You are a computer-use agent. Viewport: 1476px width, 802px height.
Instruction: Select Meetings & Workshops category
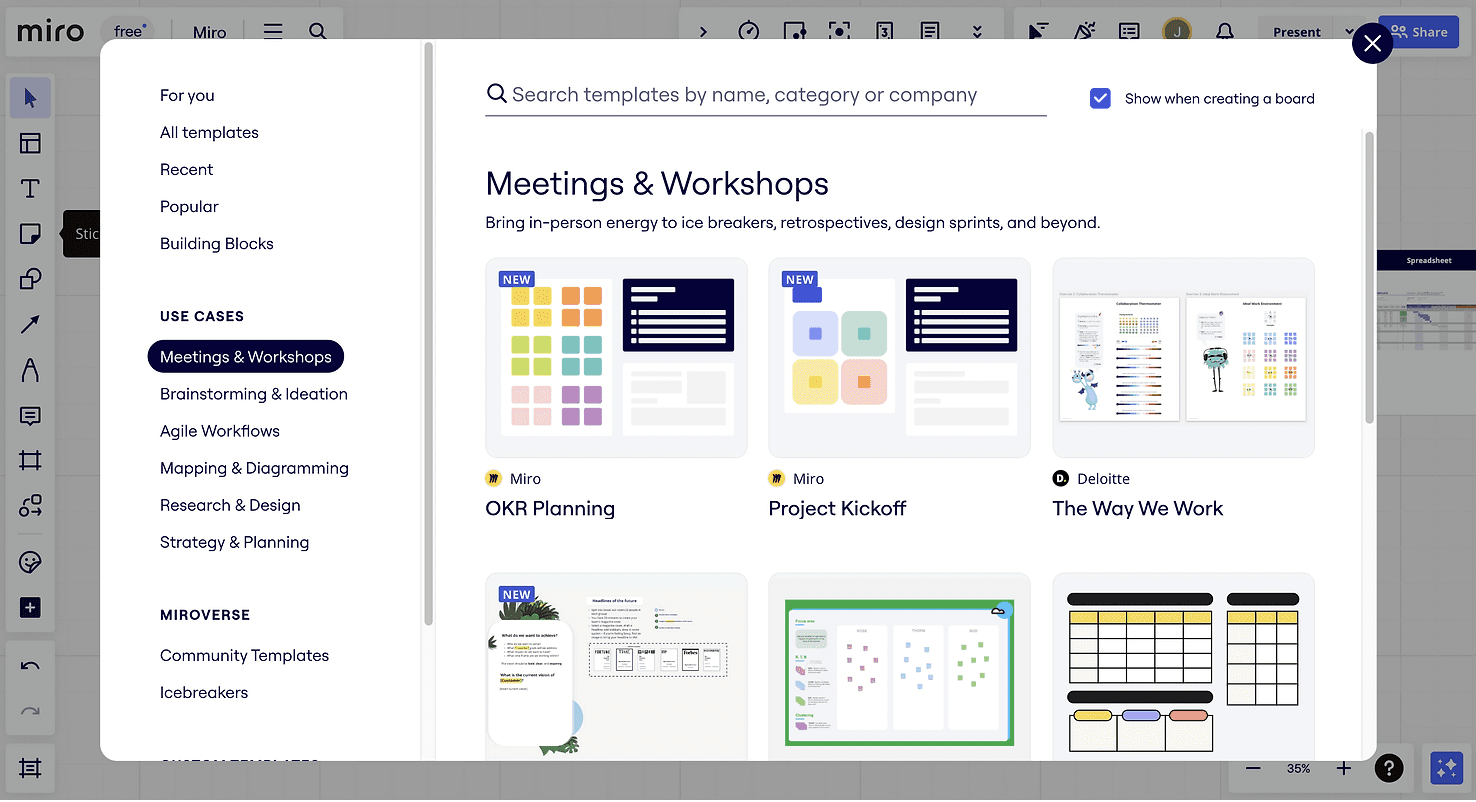coord(246,357)
